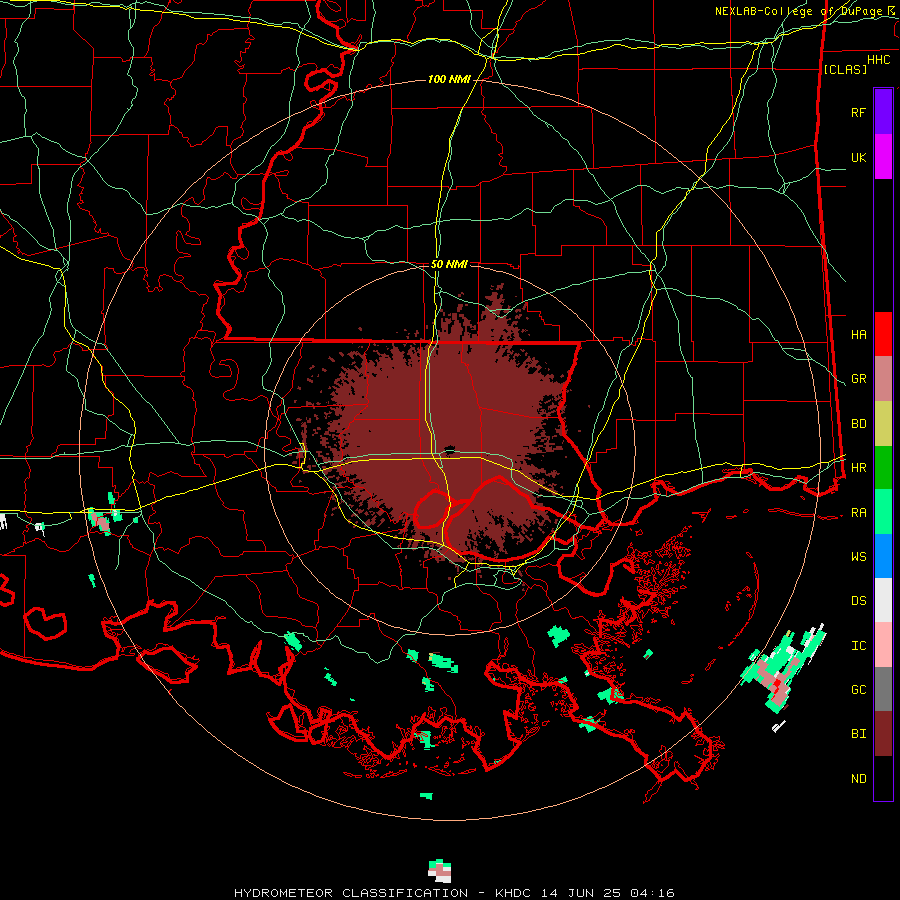Click the pink GR graupel swatch

[x=883, y=379]
